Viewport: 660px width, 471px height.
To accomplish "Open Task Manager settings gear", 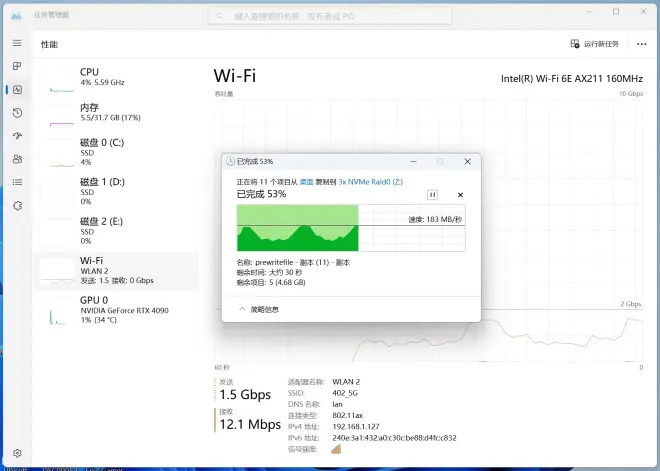I will [x=17, y=451].
